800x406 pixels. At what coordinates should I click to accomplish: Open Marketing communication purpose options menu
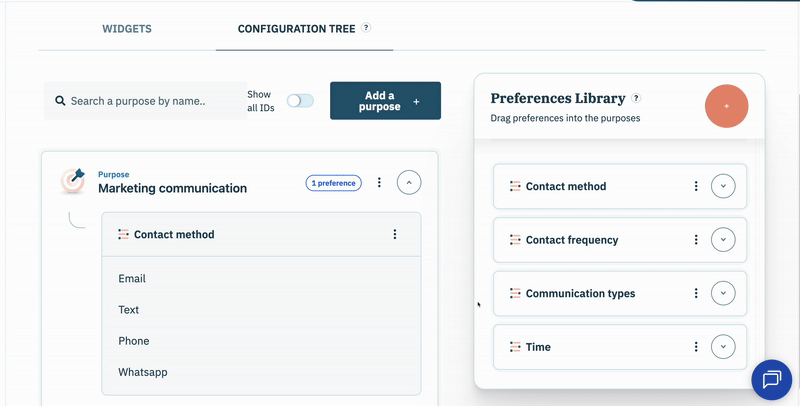pyautogui.click(x=379, y=183)
